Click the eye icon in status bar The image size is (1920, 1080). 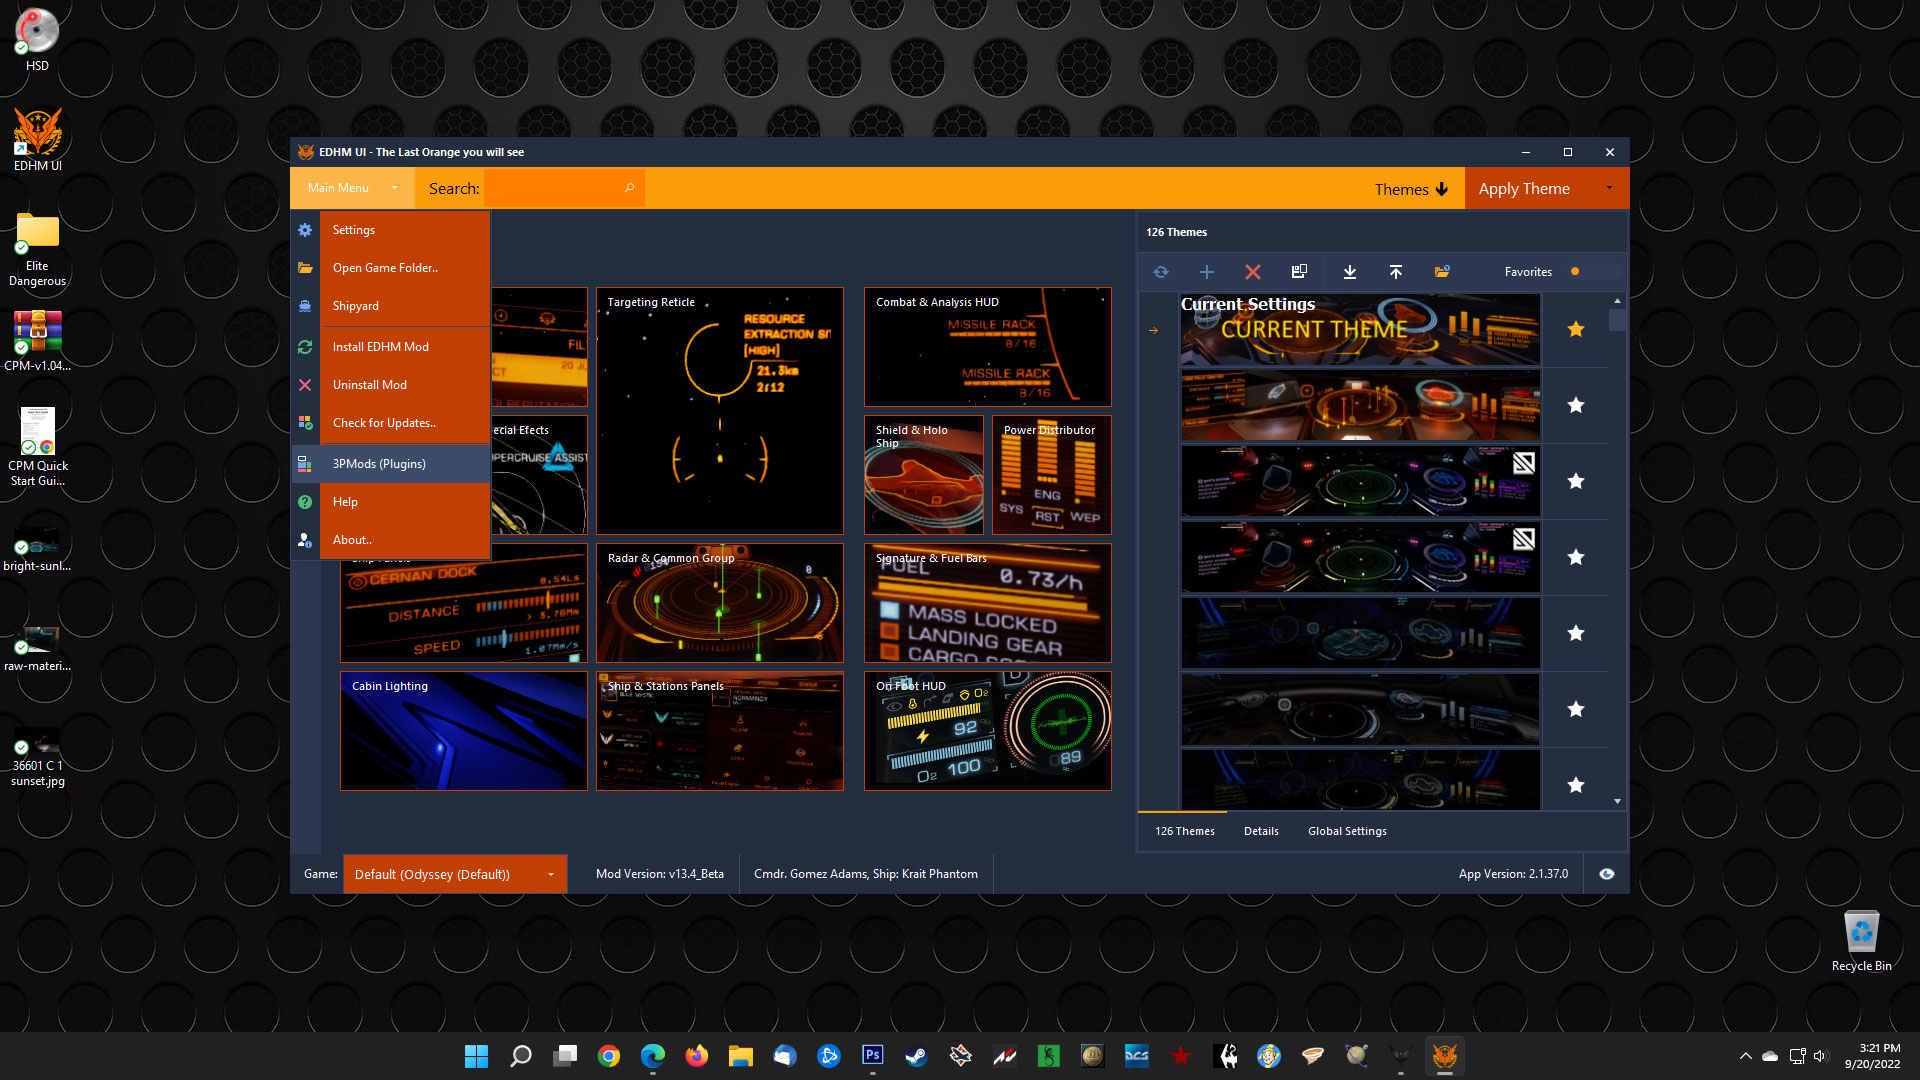[x=1606, y=874]
